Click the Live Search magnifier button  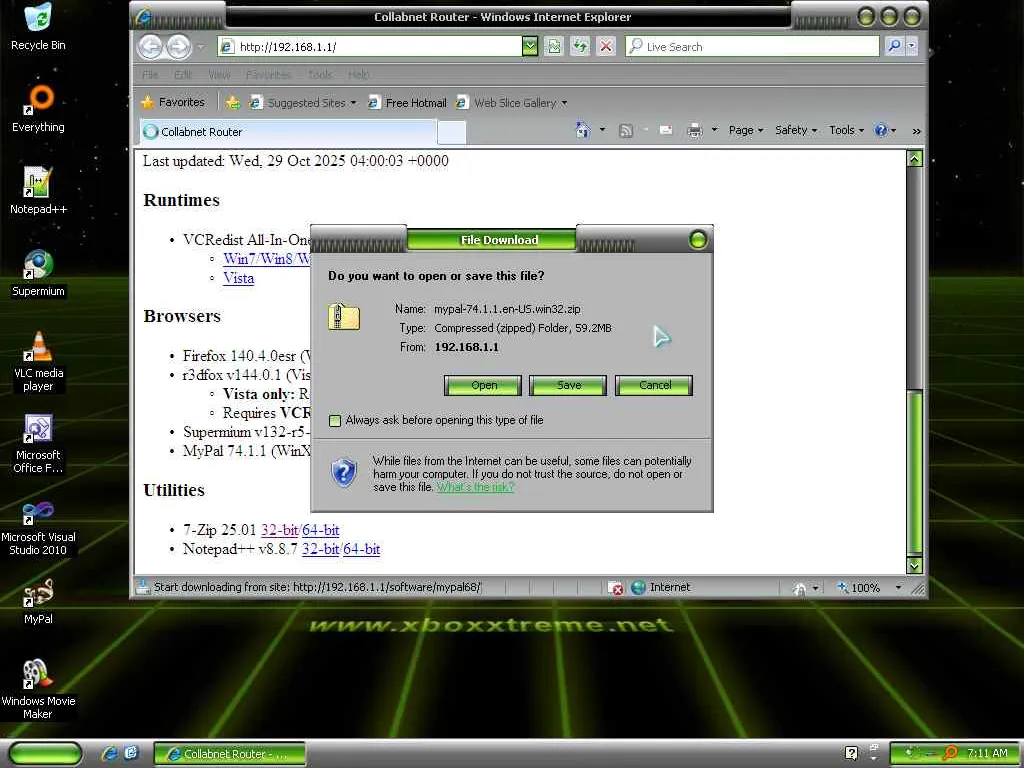tap(894, 46)
